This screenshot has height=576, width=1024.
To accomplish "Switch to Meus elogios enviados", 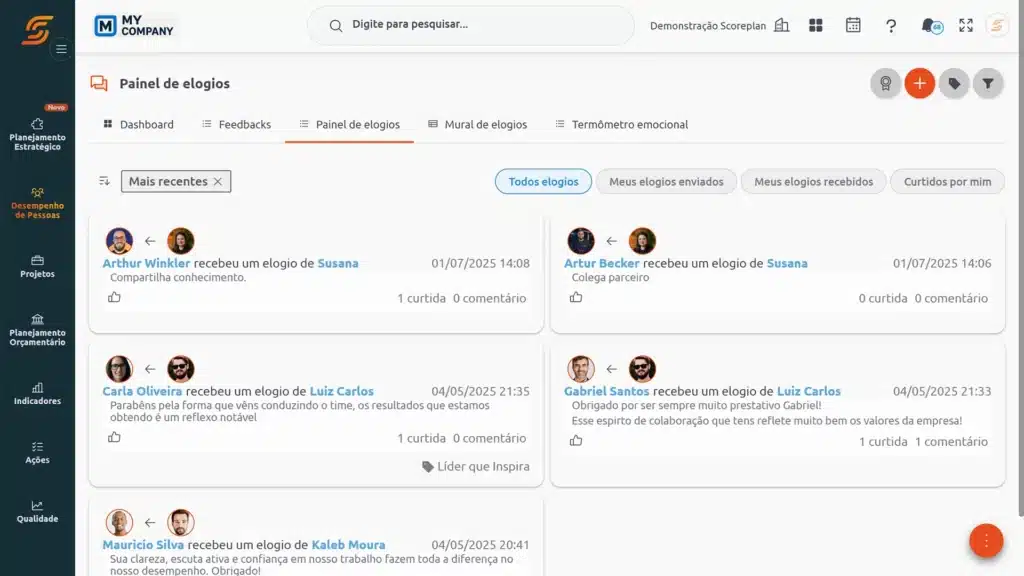I will (666, 181).
